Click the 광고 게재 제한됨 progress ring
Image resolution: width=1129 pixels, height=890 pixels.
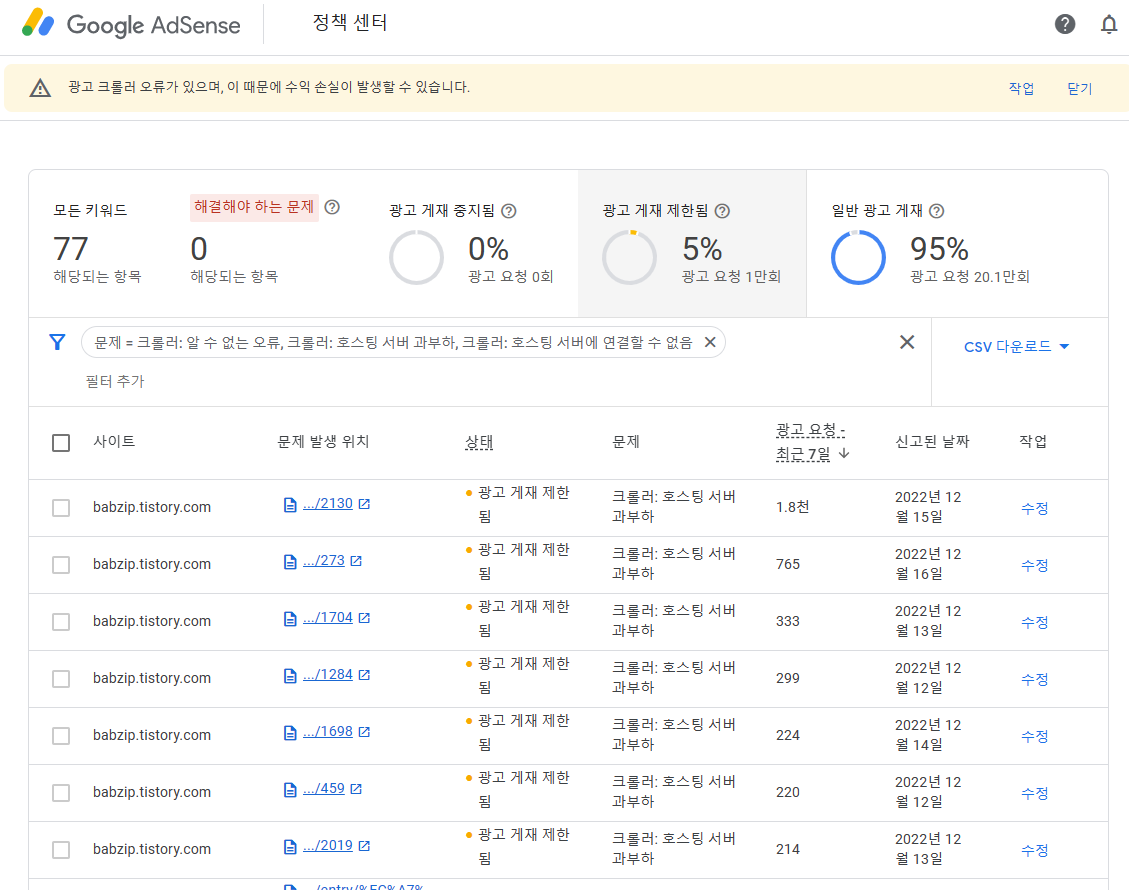[x=629, y=257]
